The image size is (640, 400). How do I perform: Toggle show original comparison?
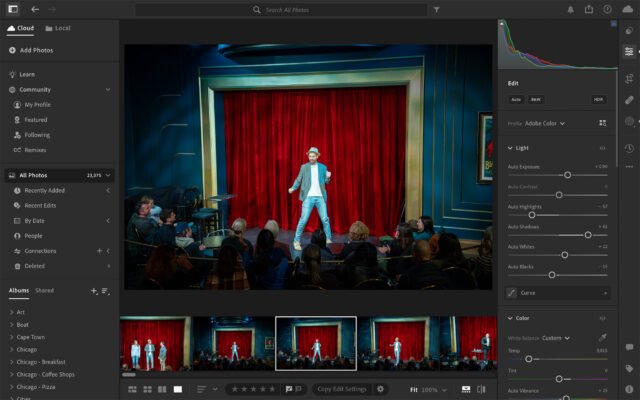481,389
